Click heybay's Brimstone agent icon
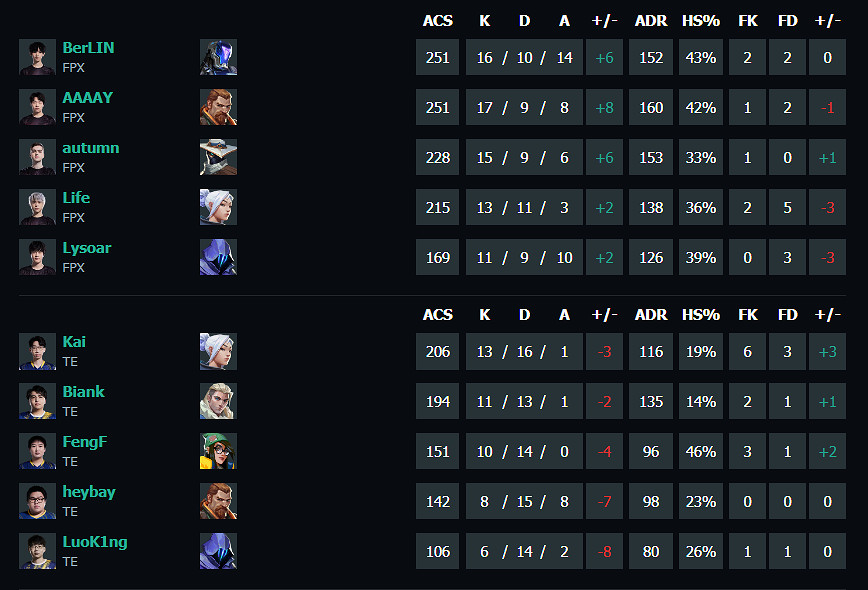This screenshot has height=590, width=868. coord(218,501)
